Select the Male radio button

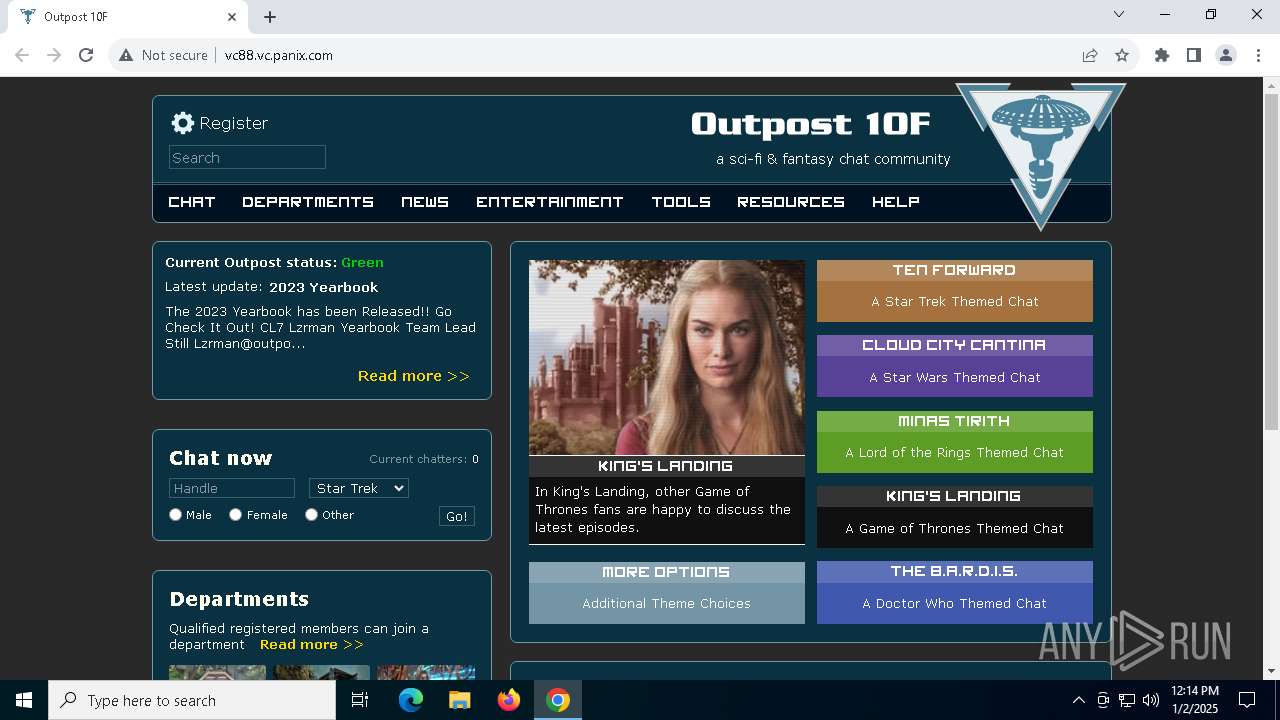[x=176, y=514]
